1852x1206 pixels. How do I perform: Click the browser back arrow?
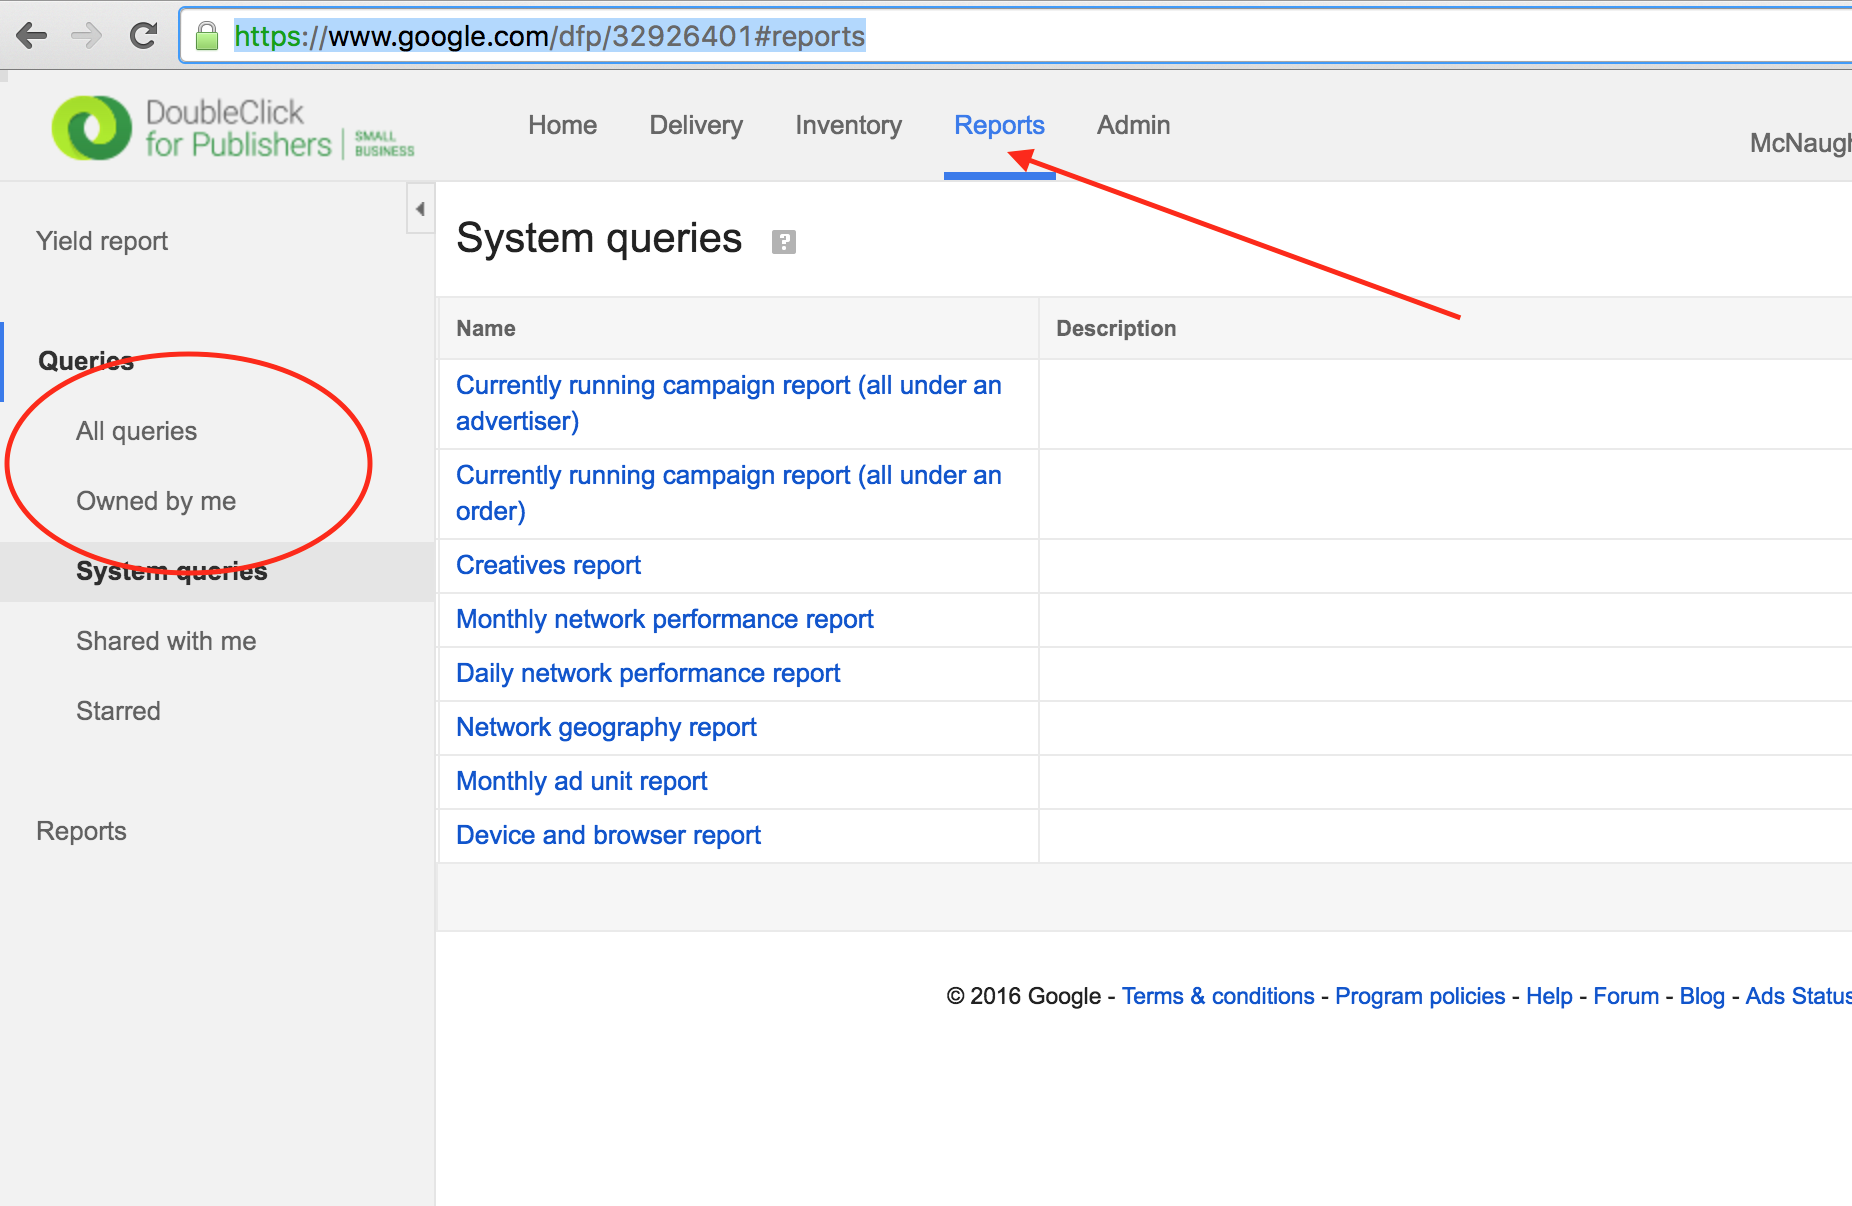[32, 36]
